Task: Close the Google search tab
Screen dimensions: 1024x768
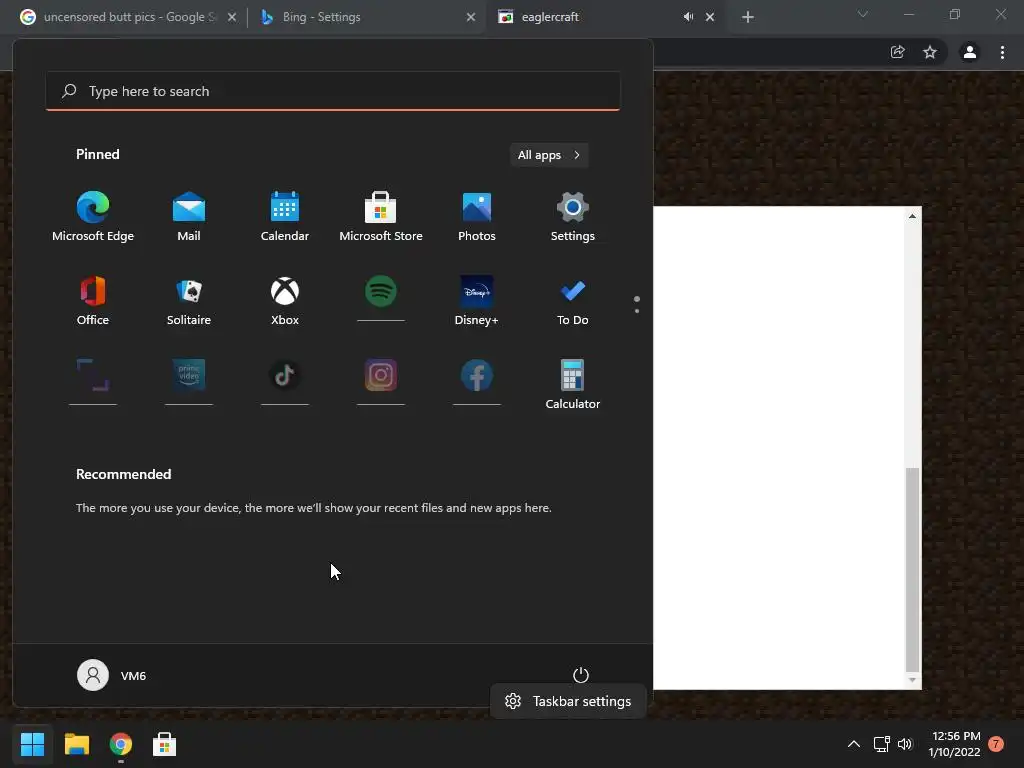Action: [232, 17]
